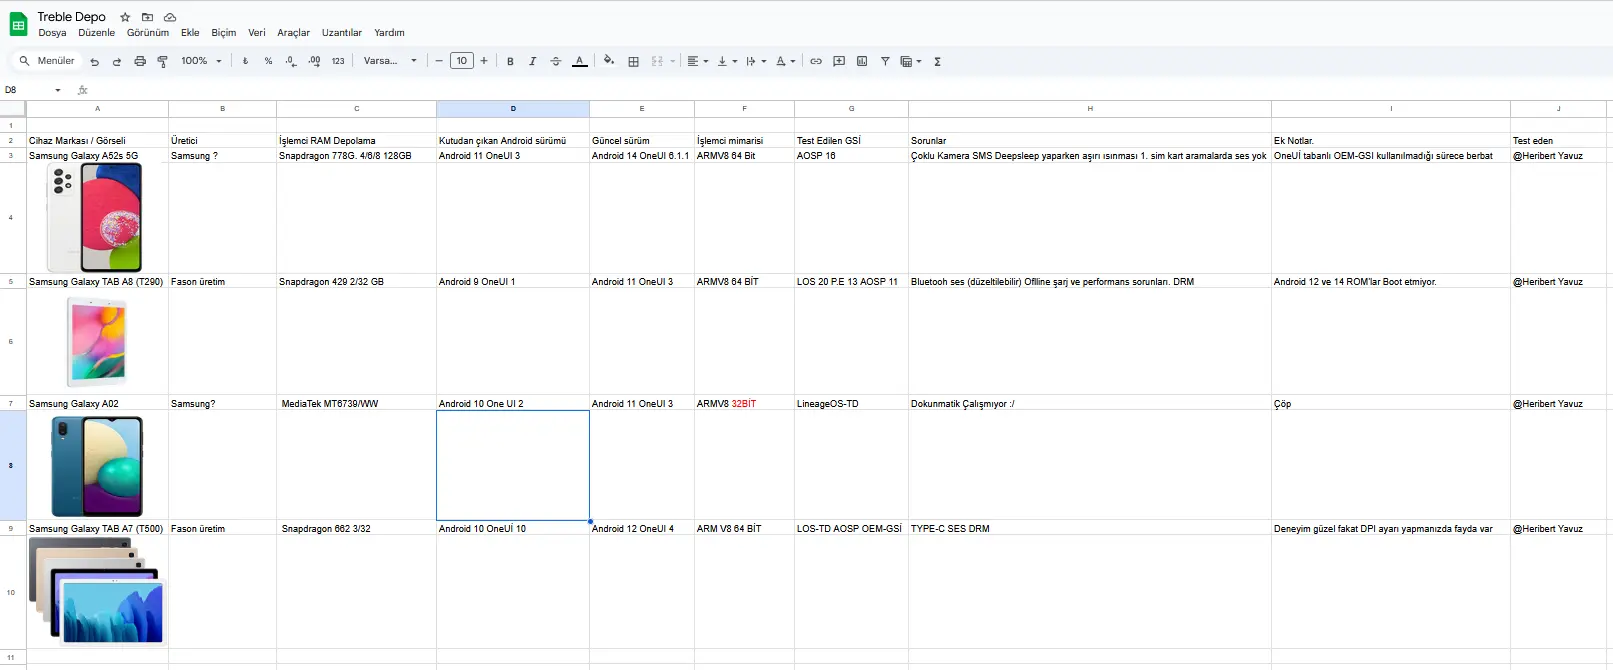
Task: Check the cloud save status icon
Action: tap(170, 17)
